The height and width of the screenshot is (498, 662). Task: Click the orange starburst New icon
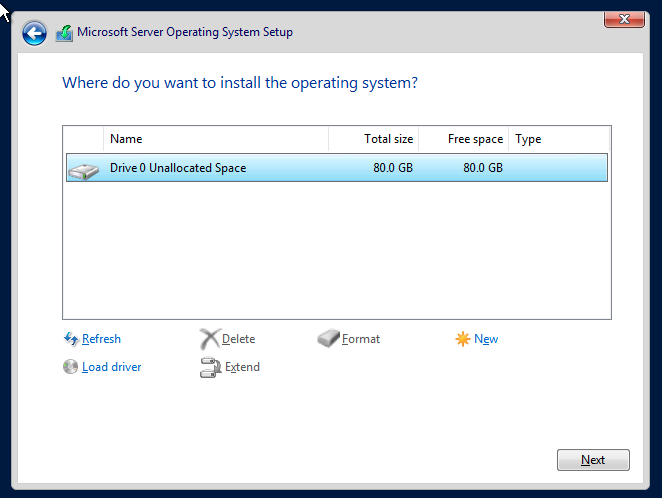click(462, 339)
